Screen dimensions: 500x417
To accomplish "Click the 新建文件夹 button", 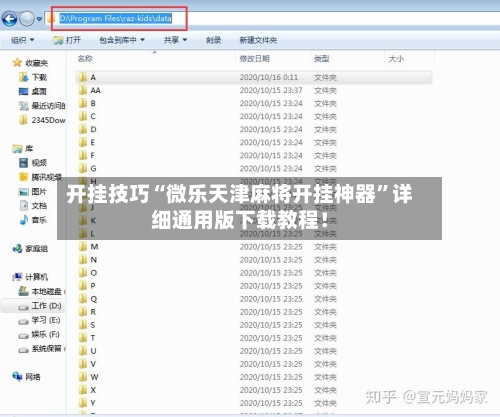I will tap(258, 40).
